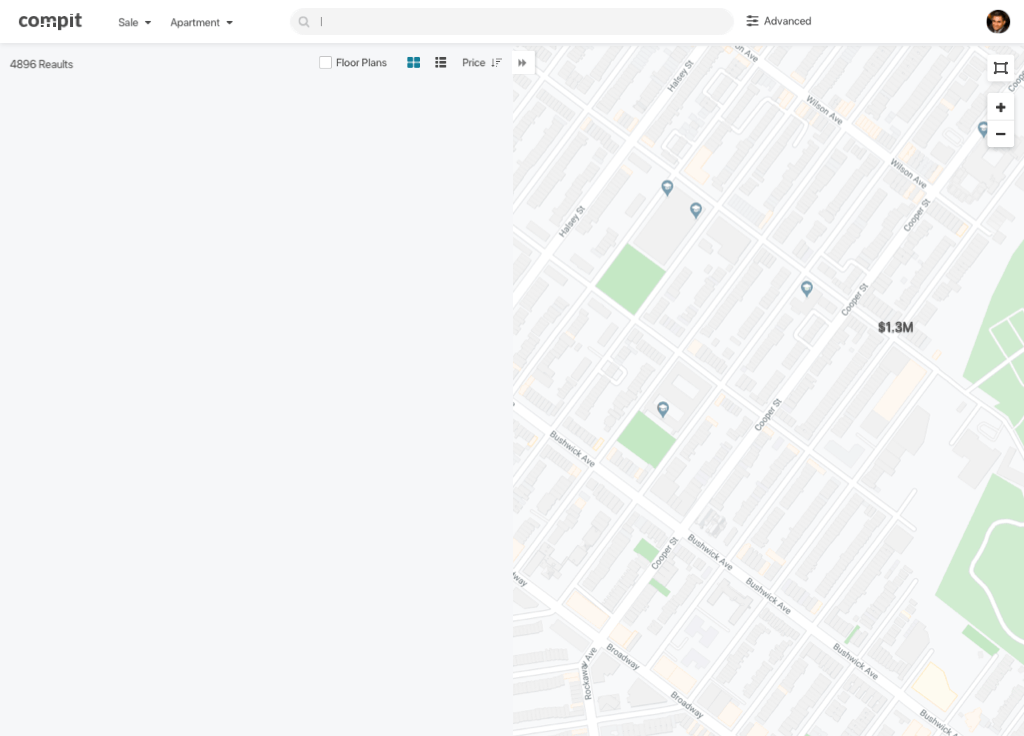
Task: Enable the Floor Plans filter
Action: click(325, 62)
